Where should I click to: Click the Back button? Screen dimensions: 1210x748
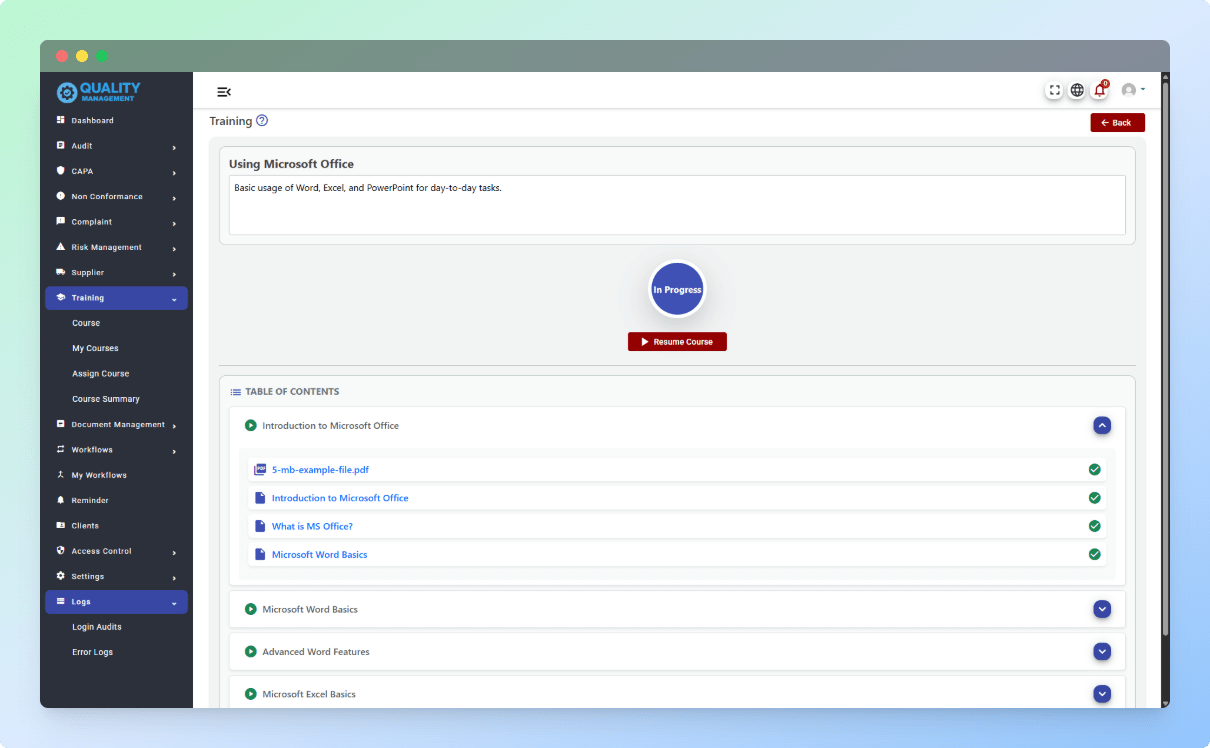(x=1117, y=123)
